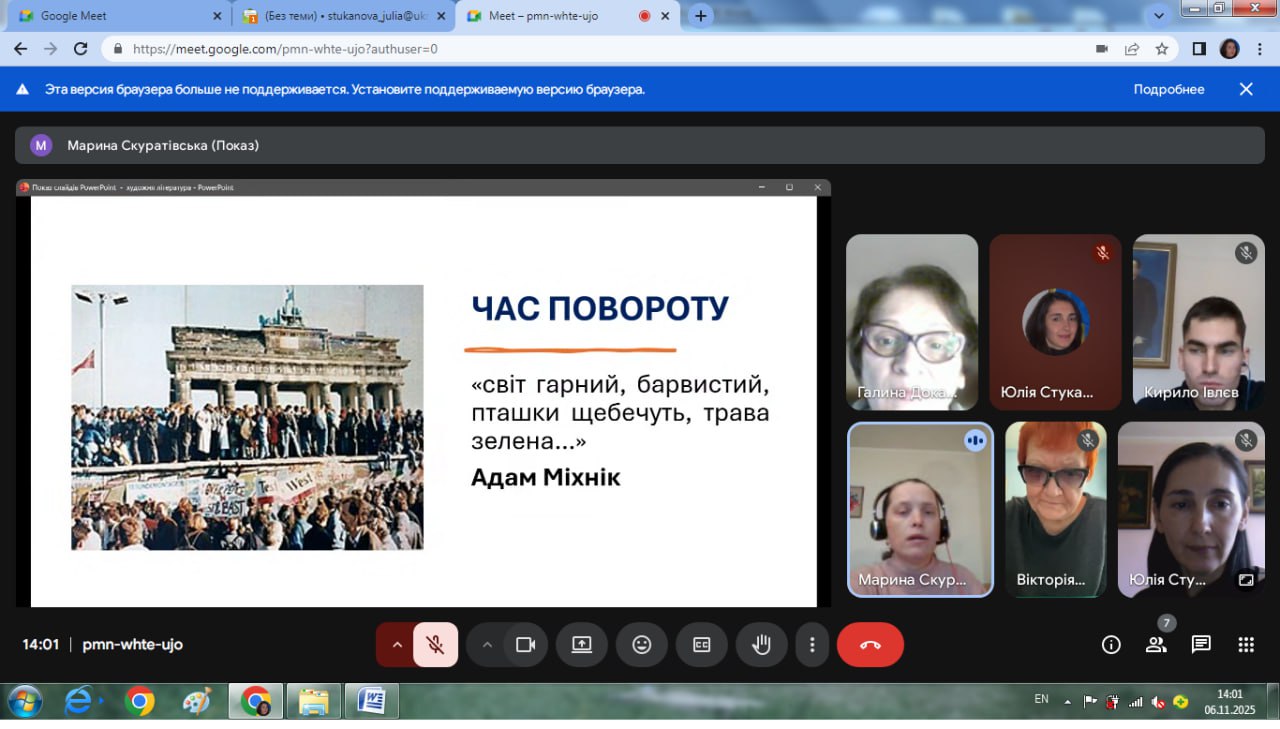Click the raise hand icon
The height and width of the screenshot is (729, 1280).
pyautogui.click(x=761, y=645)
